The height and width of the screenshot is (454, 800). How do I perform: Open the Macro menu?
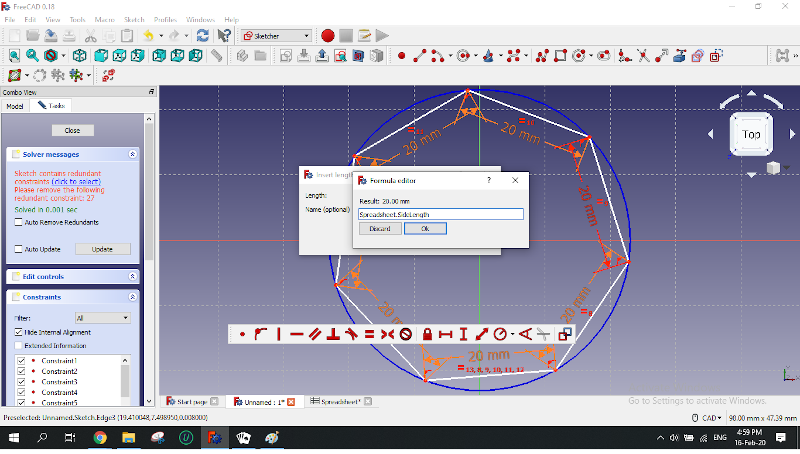pyautogui.click(x=105, y=19)
